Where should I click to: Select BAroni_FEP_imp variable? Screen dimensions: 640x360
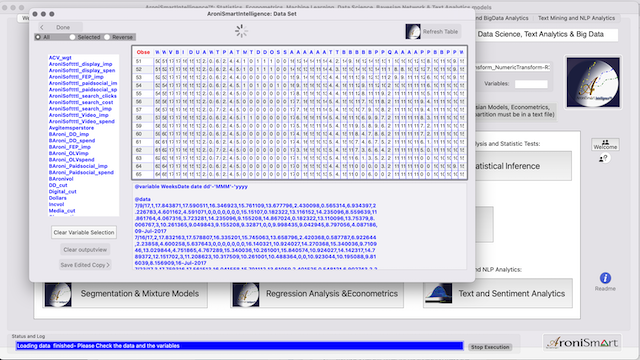tap(70, 147)
